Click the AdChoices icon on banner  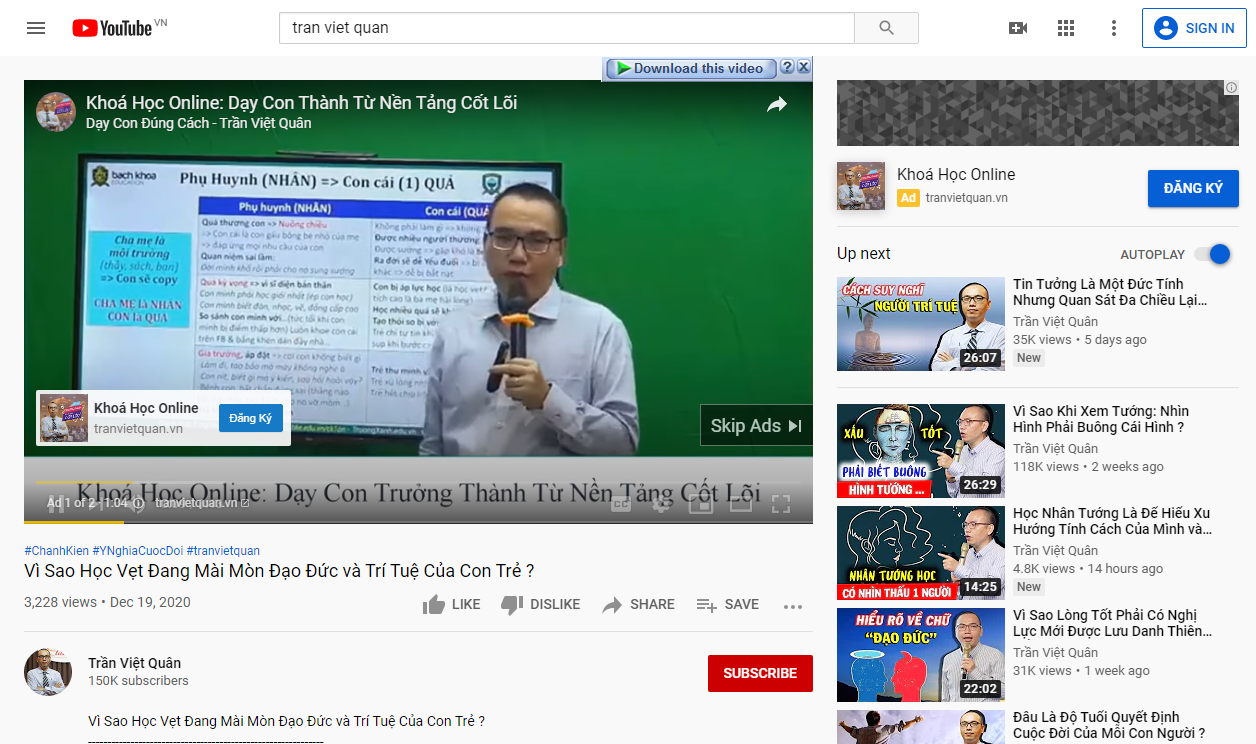pos(1232,88)
